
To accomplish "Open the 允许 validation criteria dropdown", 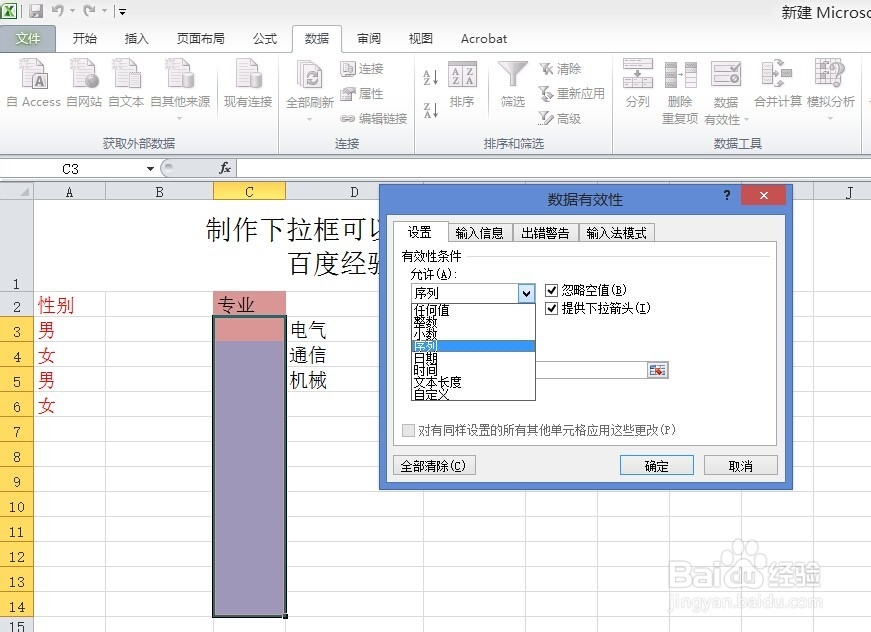I will coord(528,293).
